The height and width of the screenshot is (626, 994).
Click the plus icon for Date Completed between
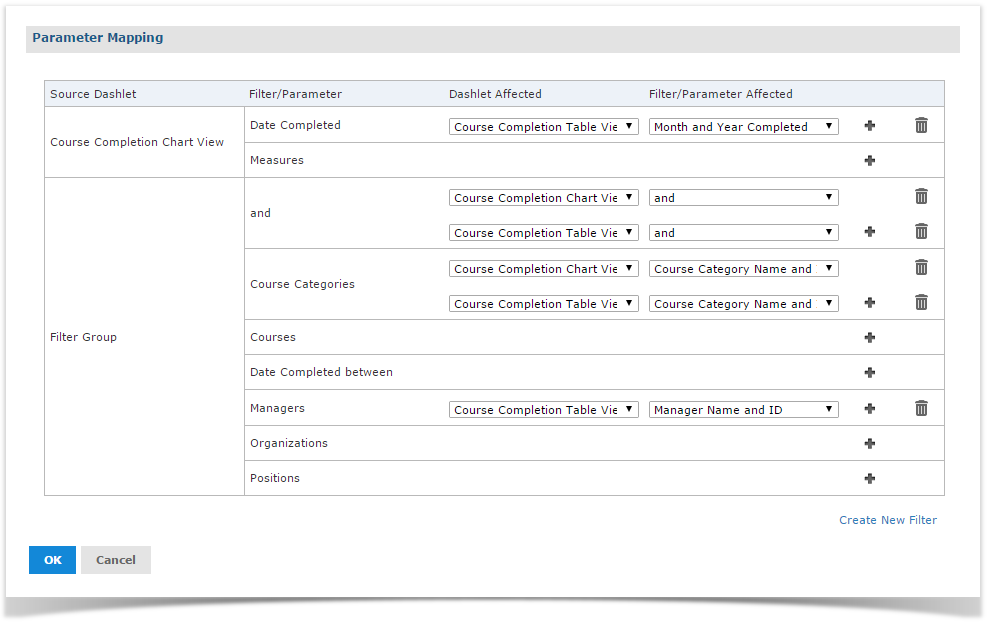tap(870, 372)
